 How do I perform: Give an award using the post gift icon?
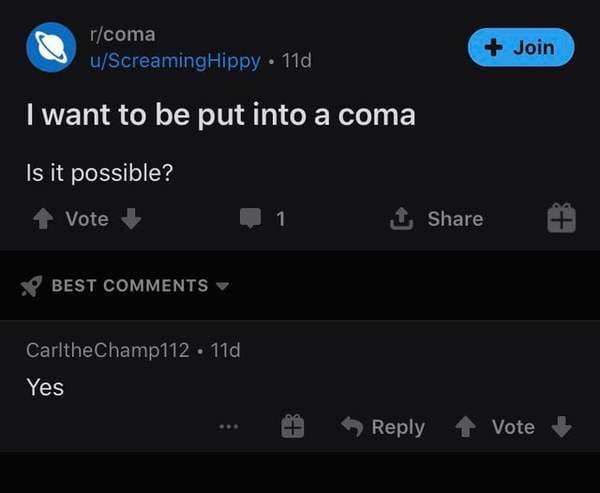561,218
